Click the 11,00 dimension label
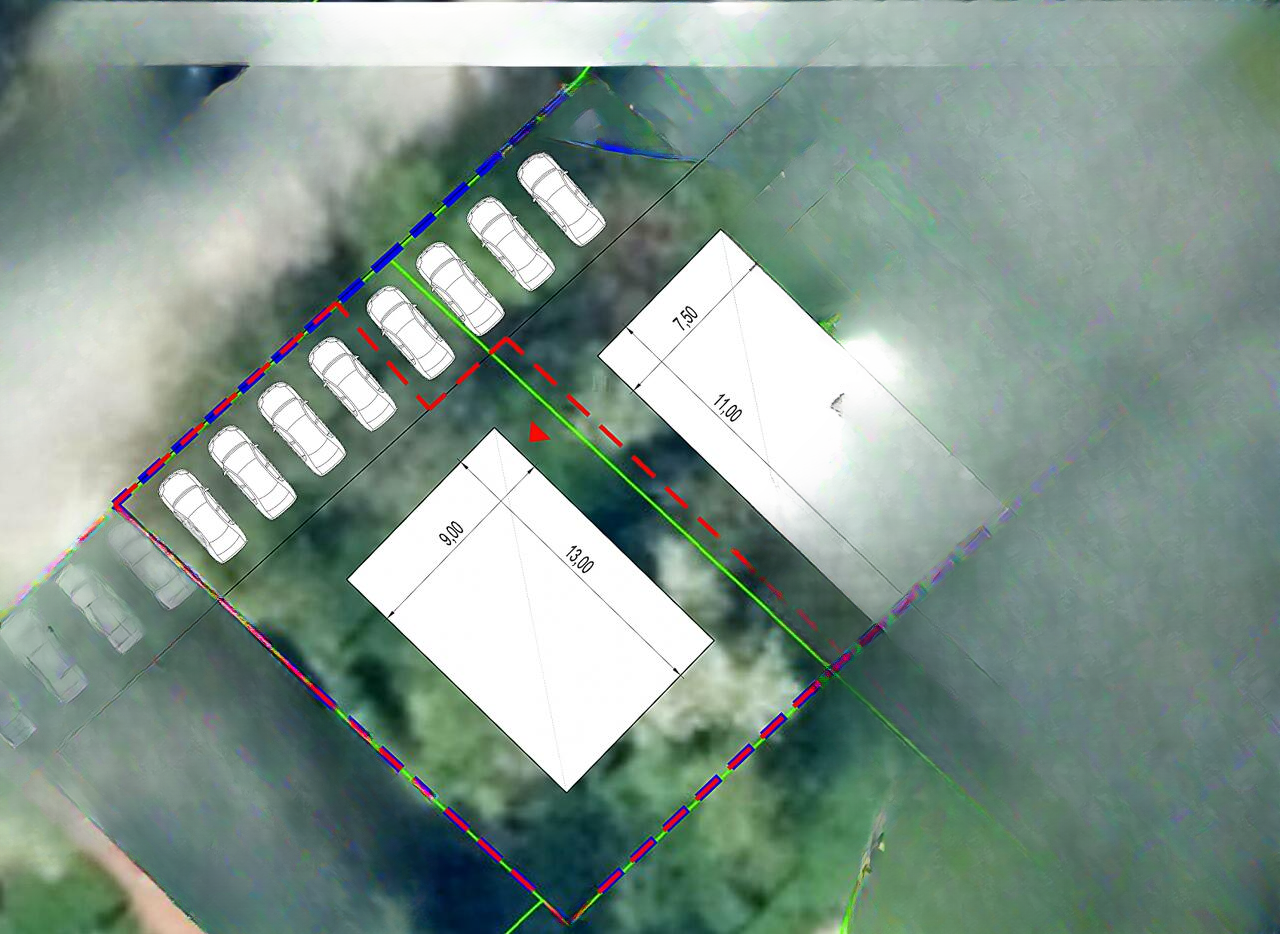The height and width of the screenshot is (934, 1280). pyautogui.click(x=727, y=408)
